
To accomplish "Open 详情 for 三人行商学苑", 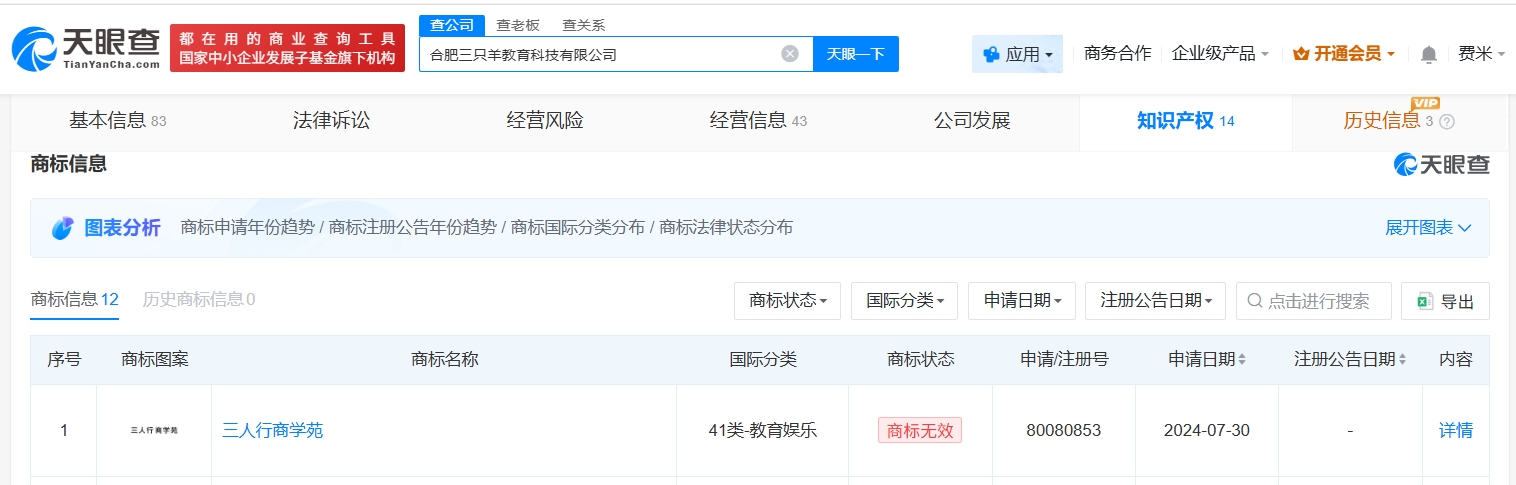I will click(1455, 431).
